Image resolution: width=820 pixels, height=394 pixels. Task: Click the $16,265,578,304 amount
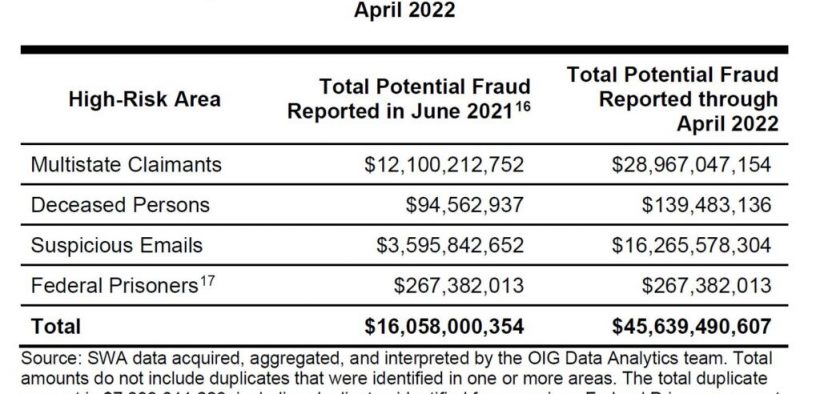(691, 245)
